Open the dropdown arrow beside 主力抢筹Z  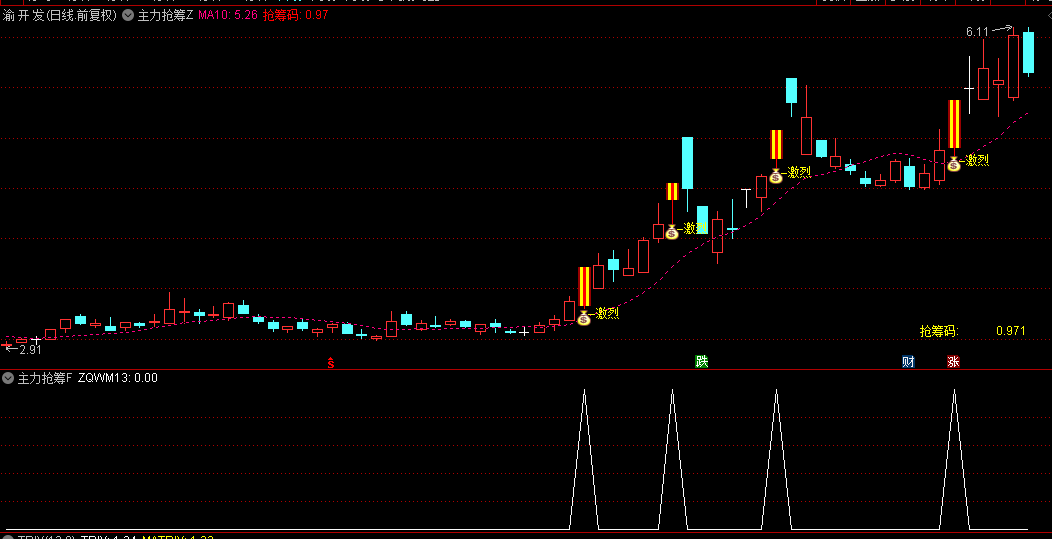129,15
